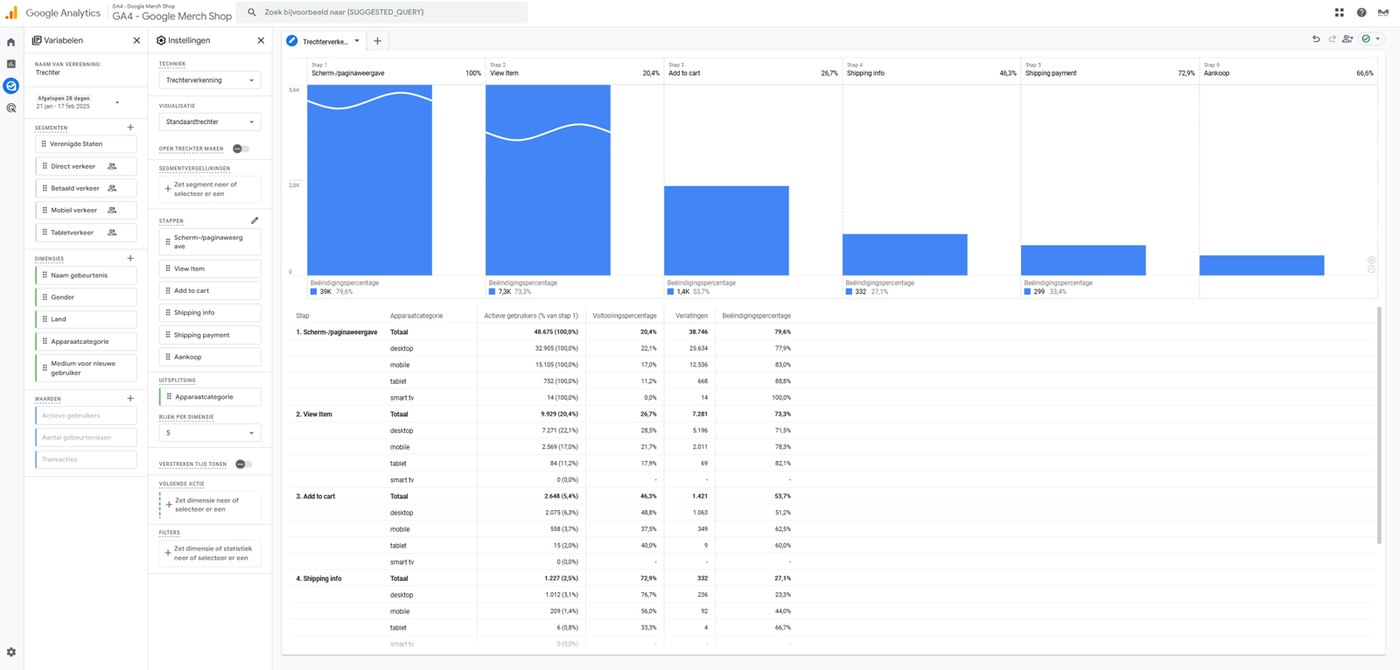This screenshot has width=1400, height=670.
Task: Select the Land dimension chip
Action: [86, 319]
